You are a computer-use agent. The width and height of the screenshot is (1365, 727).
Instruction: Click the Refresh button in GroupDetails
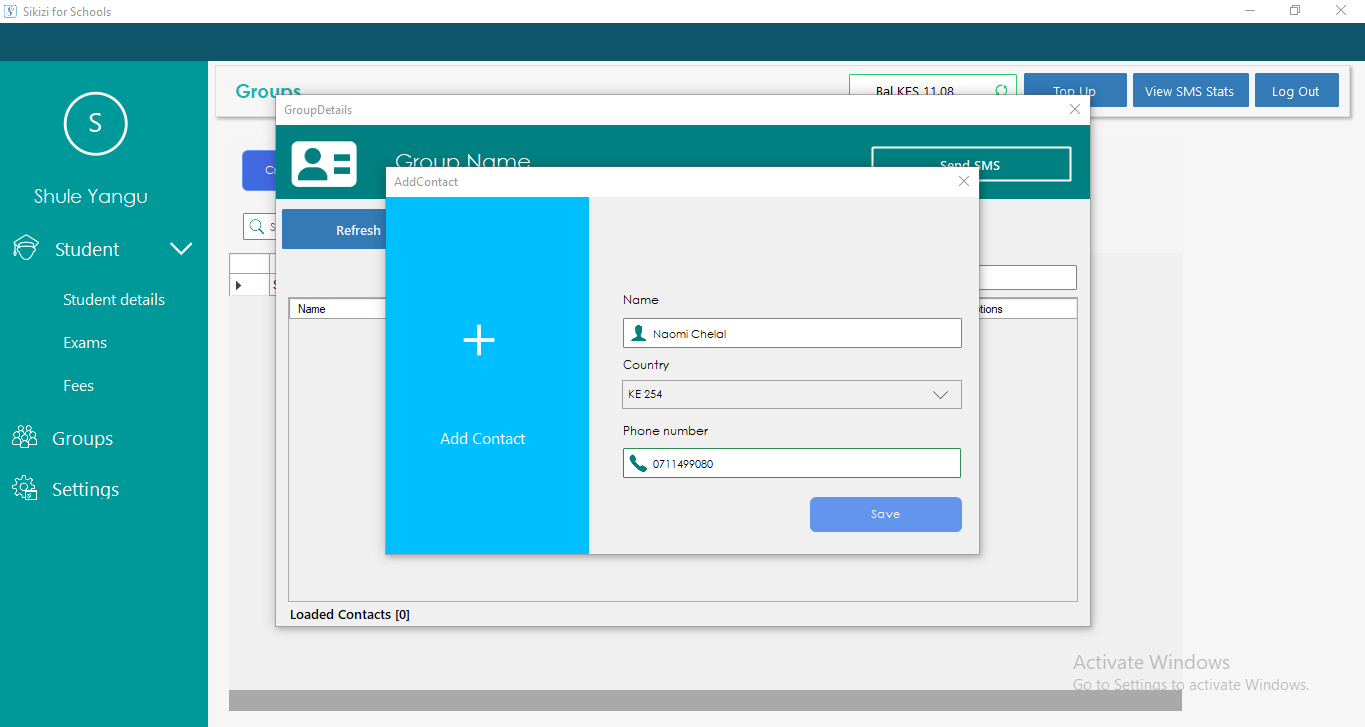[334, 229]
